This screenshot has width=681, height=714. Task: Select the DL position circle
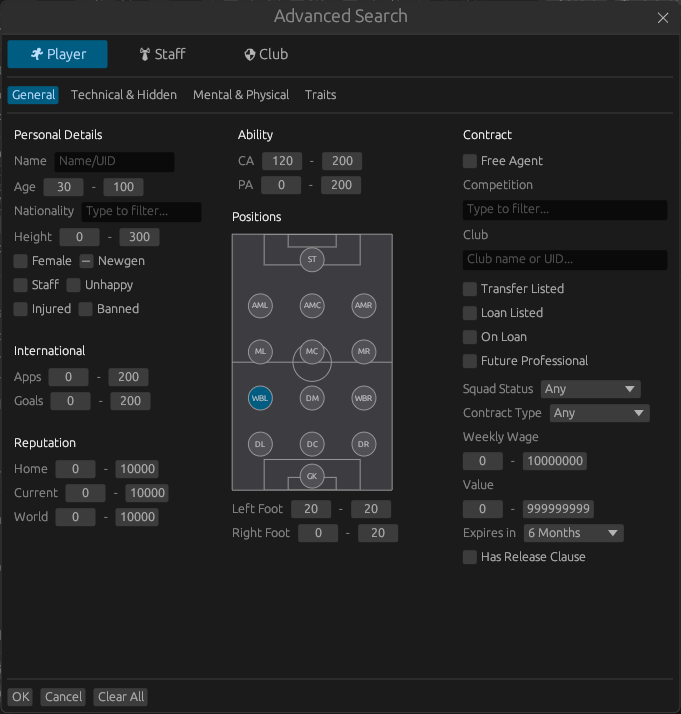260,444
